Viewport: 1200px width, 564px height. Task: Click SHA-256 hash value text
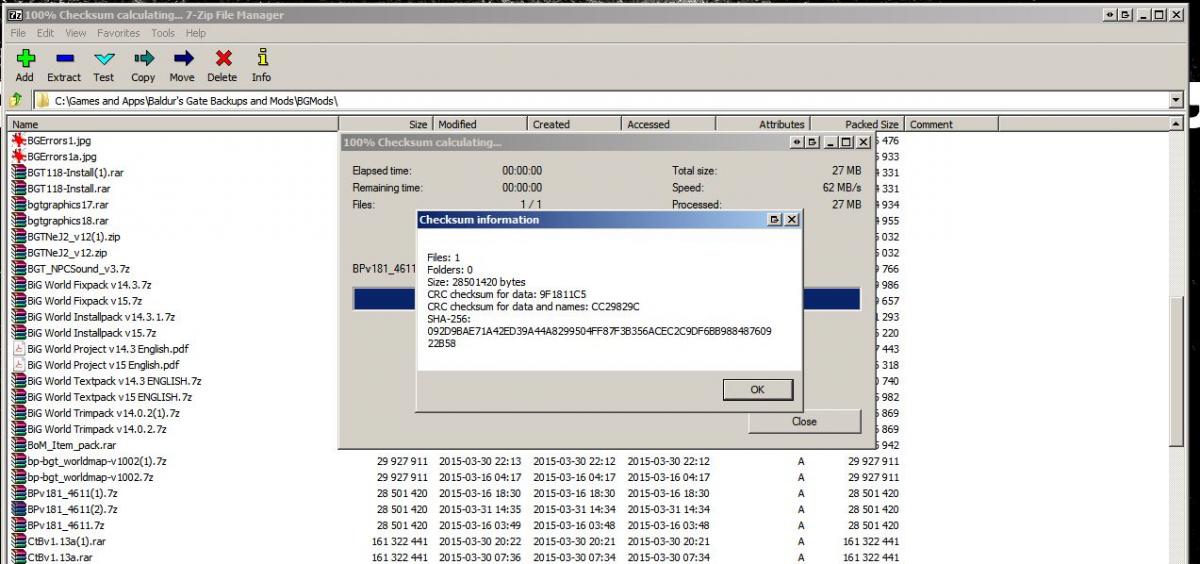(x=599, y=337)
